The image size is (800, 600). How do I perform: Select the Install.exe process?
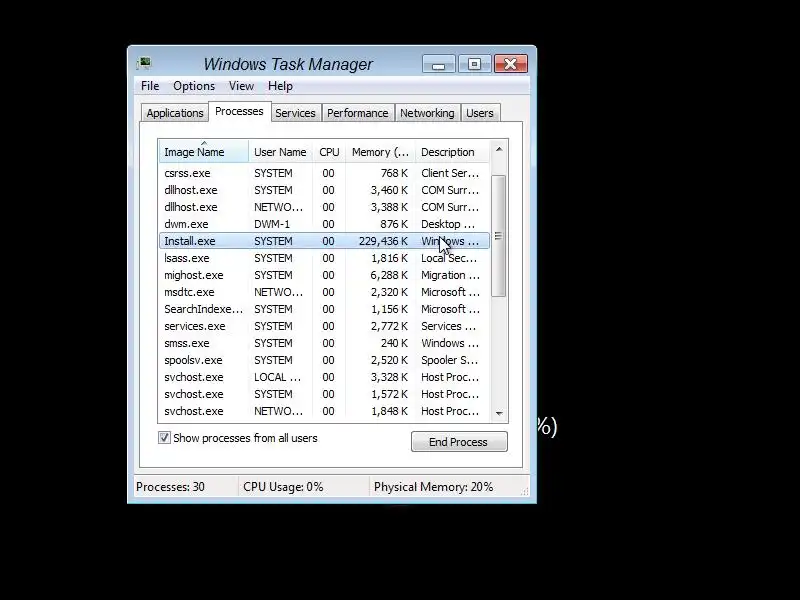click(x=324, y=241)
